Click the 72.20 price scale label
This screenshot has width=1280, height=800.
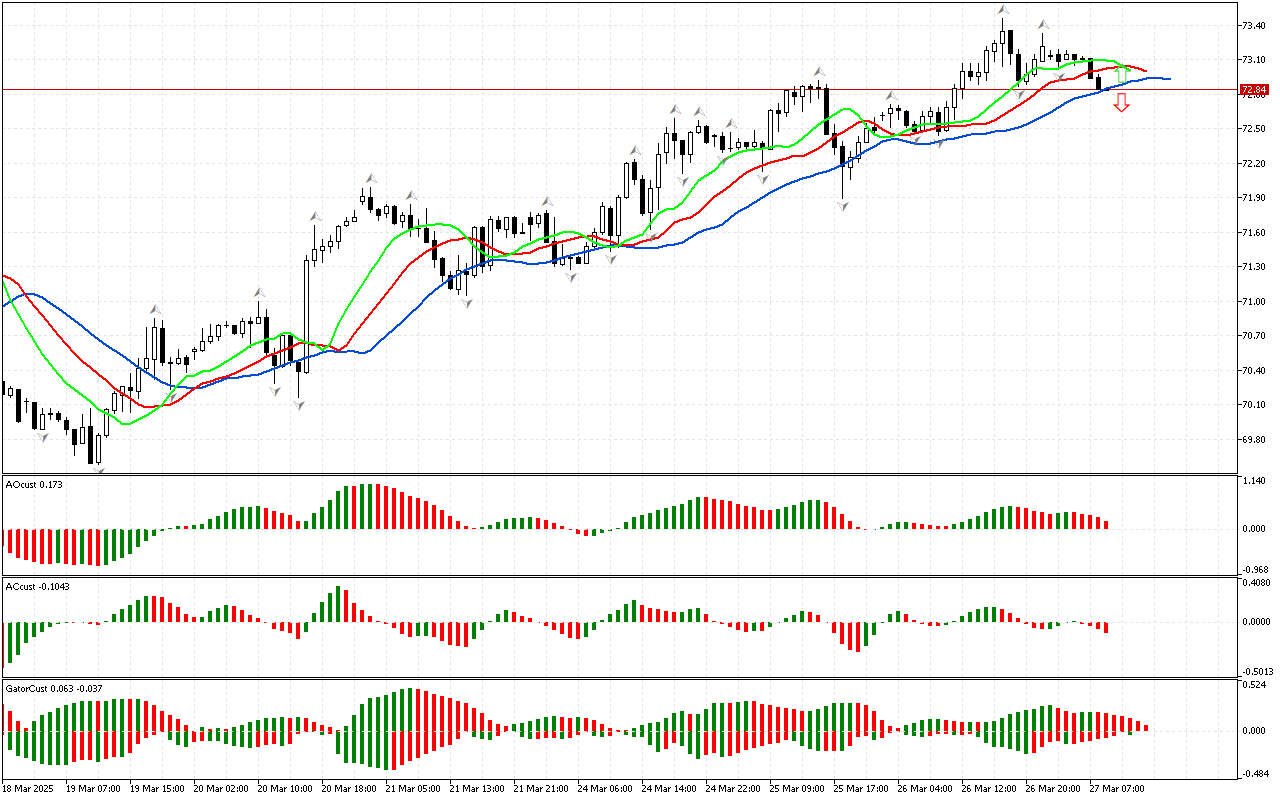point(1253,163)
